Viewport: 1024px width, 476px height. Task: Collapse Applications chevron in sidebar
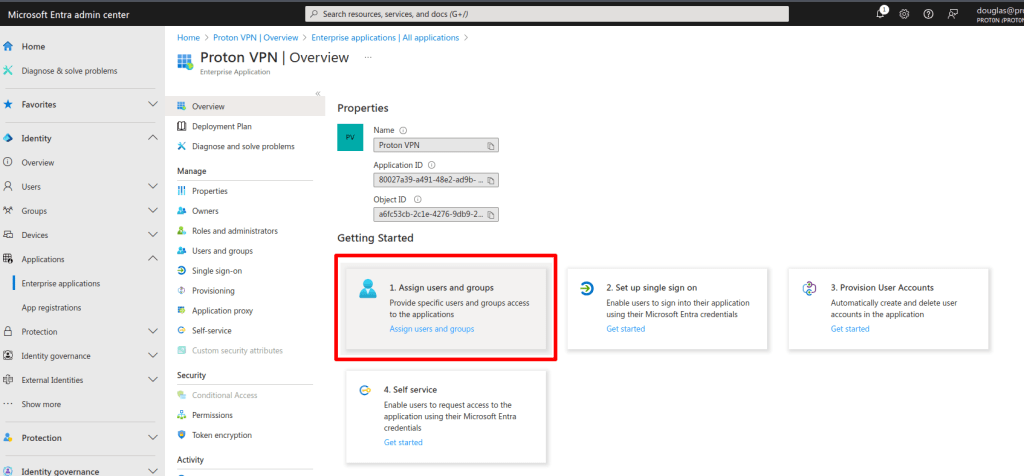[x=153, y=259]
